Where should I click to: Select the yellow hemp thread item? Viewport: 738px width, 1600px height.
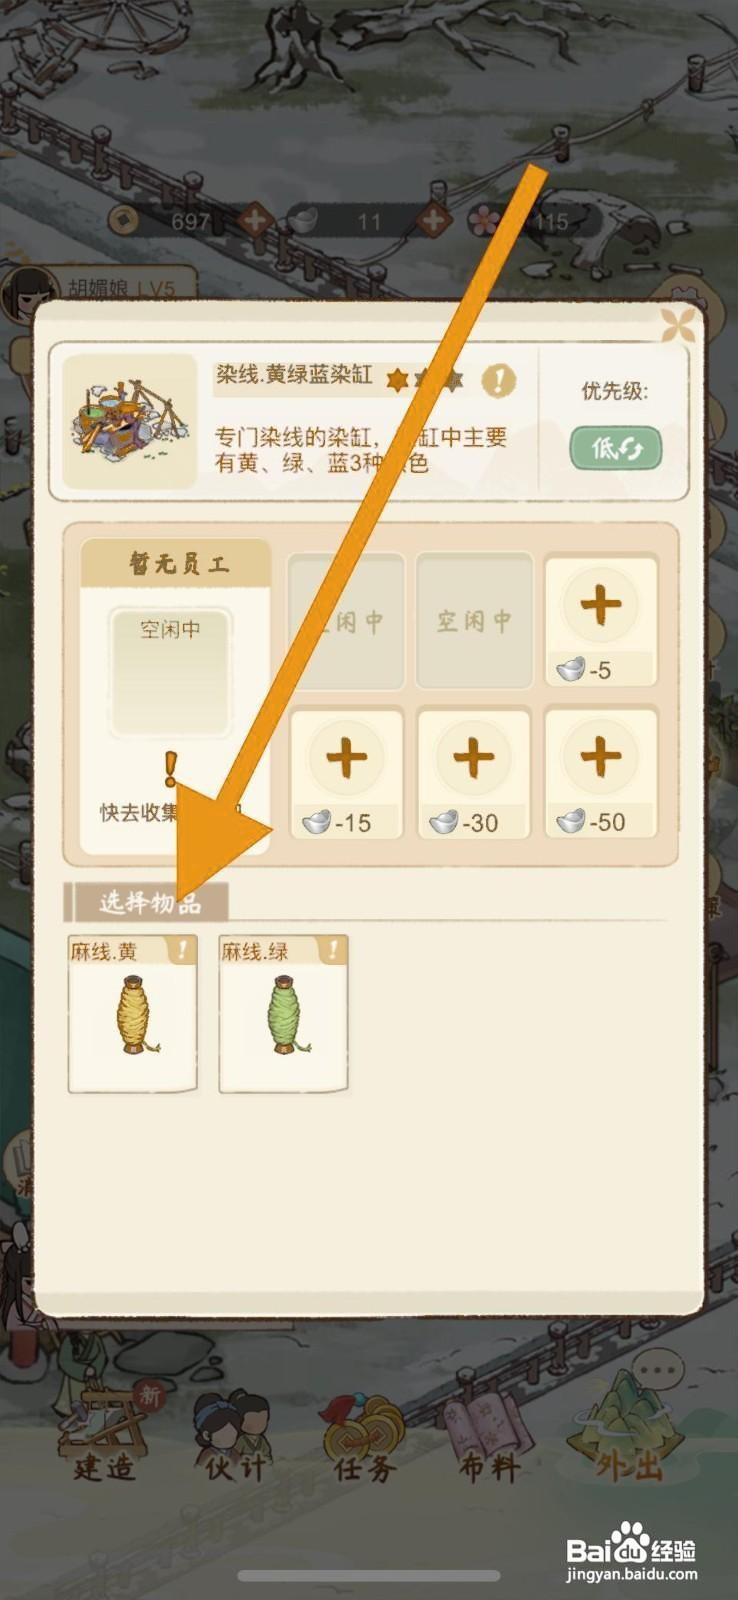(132, 1013)
